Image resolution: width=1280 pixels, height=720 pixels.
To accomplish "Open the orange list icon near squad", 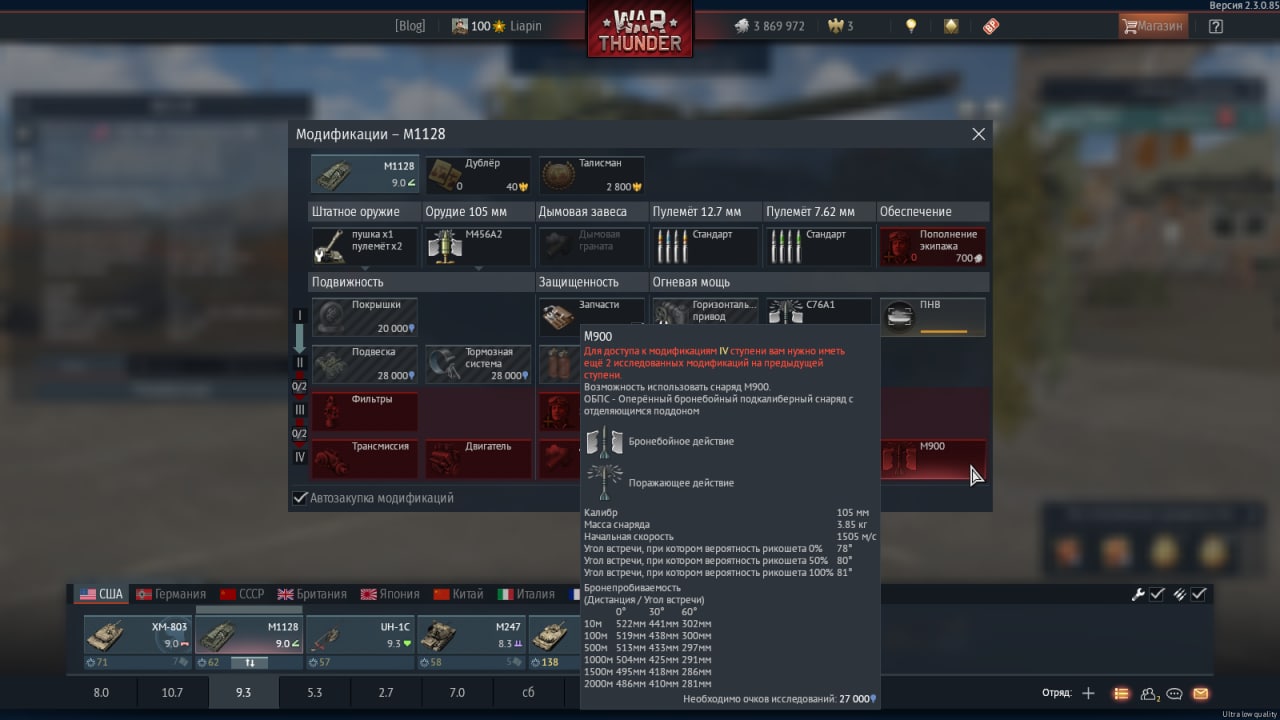I will click(1122, 693).
